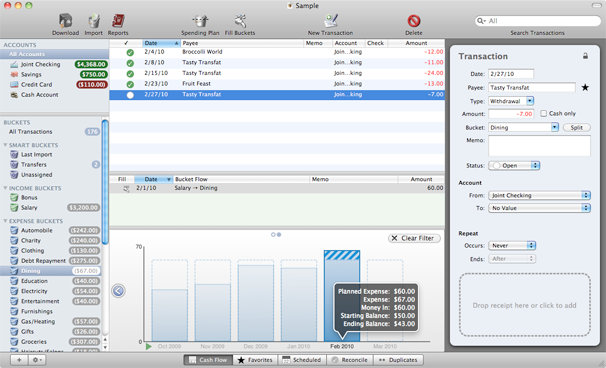Viewport: 606px width, 368px height.
Task: Open the Type dropdown showing Withdrawal
Action: click(x=511, y=101)
